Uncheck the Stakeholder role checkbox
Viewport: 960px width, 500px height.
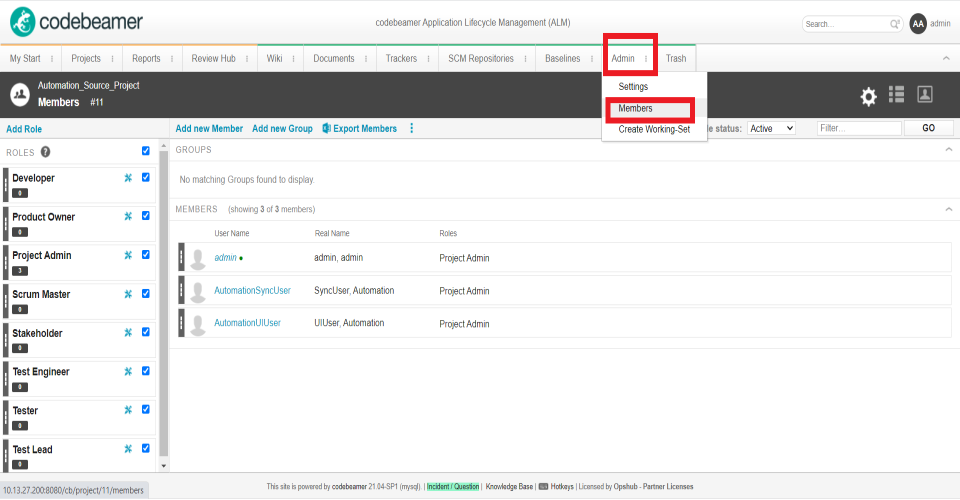(x=146, y=332)
